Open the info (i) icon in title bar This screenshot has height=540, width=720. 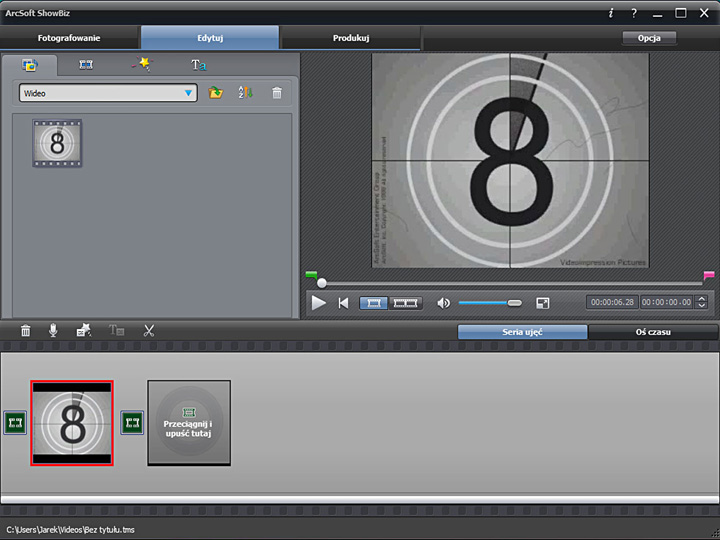[610, 13]
